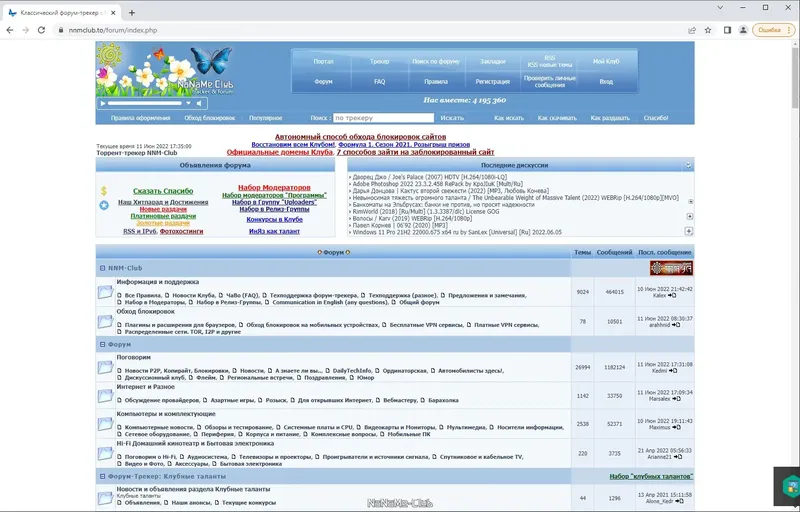Open Автономный способ обхода блокировок сайтов link

[361, 137]
